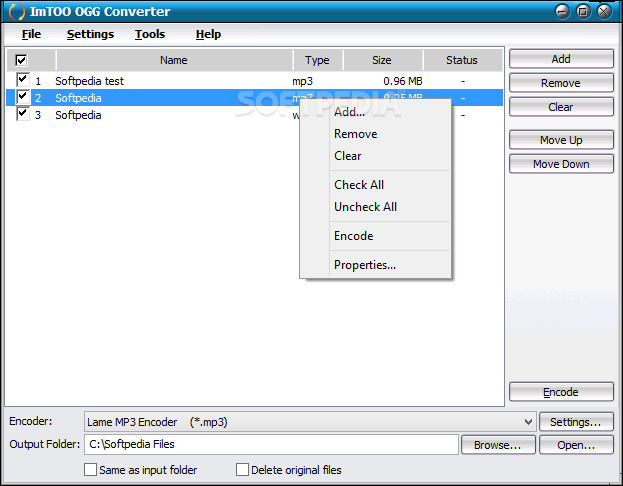623x486 pixels.
Task: Open the Tools menu
Action: point(149,34)
